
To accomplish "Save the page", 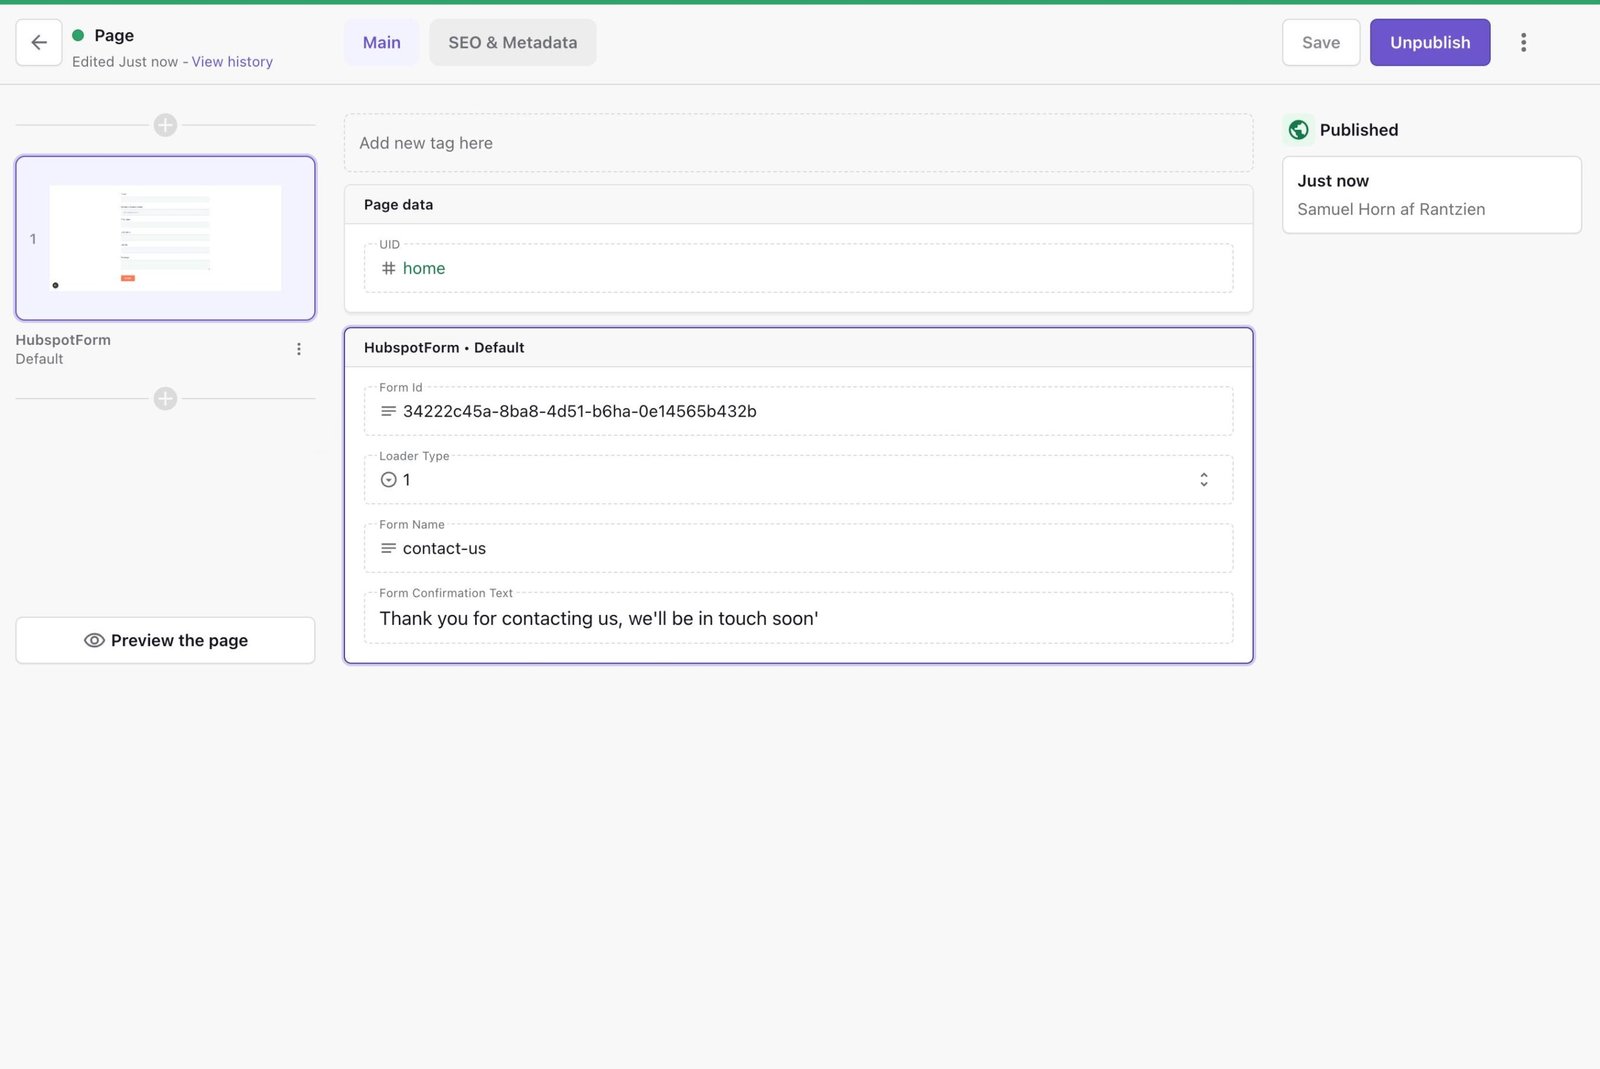I will point(1320,42).
